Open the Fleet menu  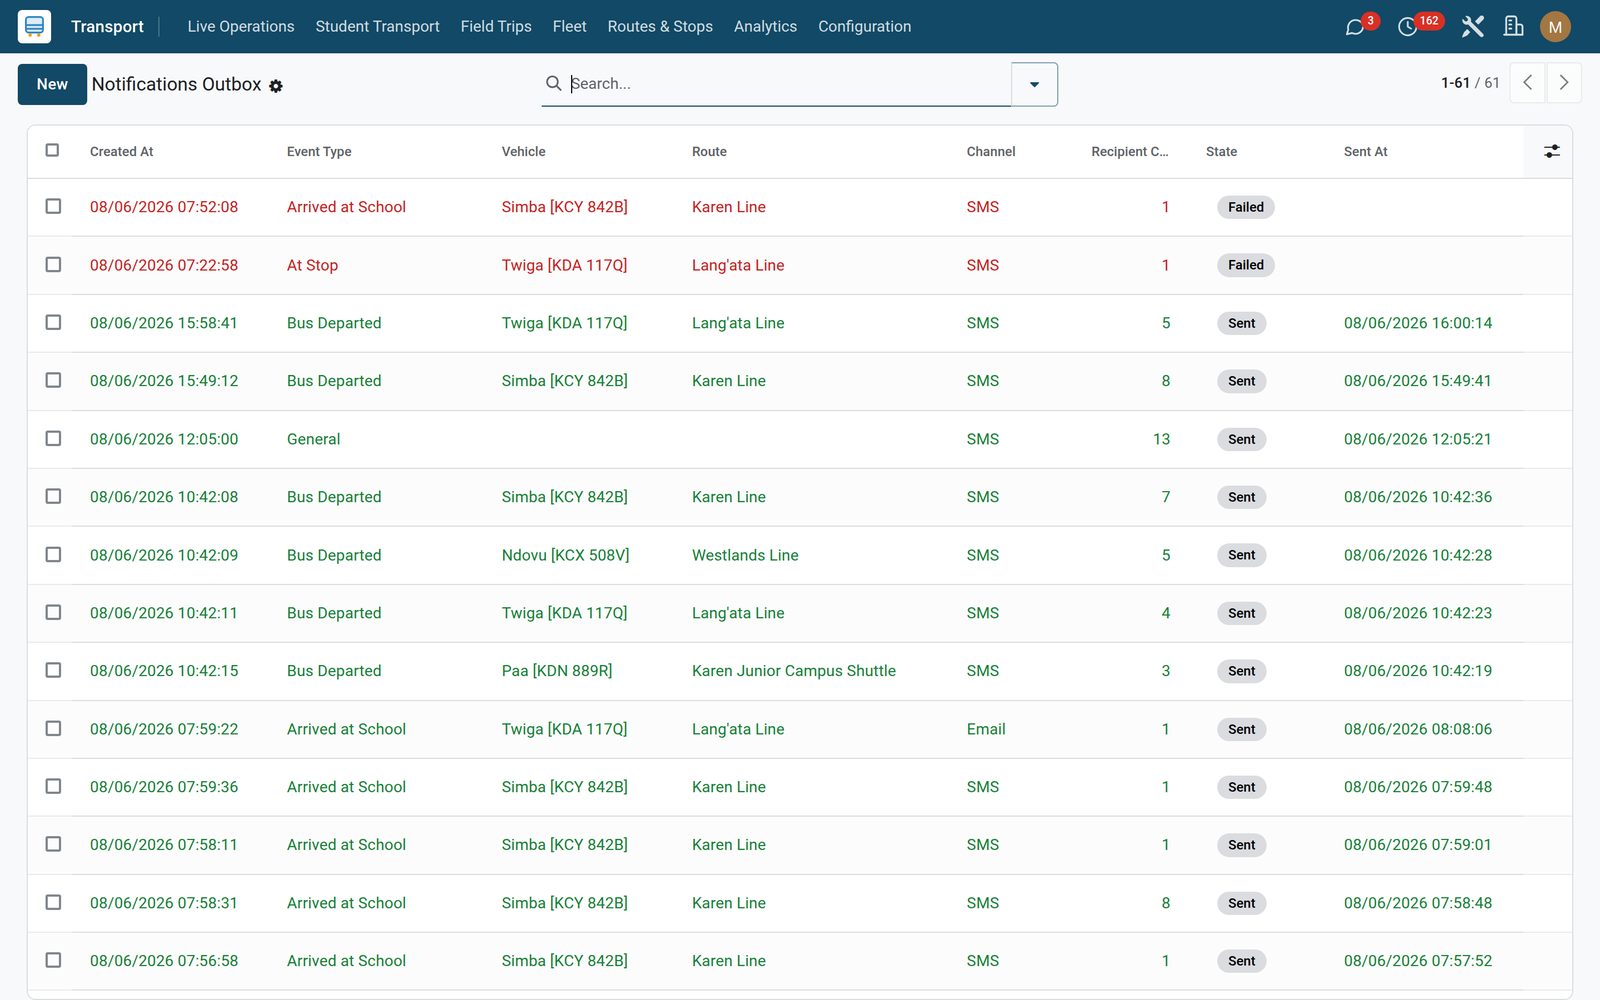click(569, 27)
